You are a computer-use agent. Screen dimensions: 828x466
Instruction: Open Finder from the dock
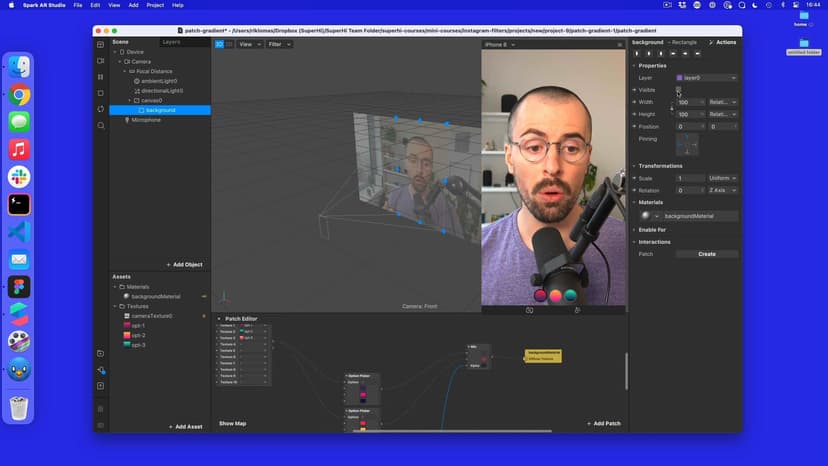tap(19, 67)
